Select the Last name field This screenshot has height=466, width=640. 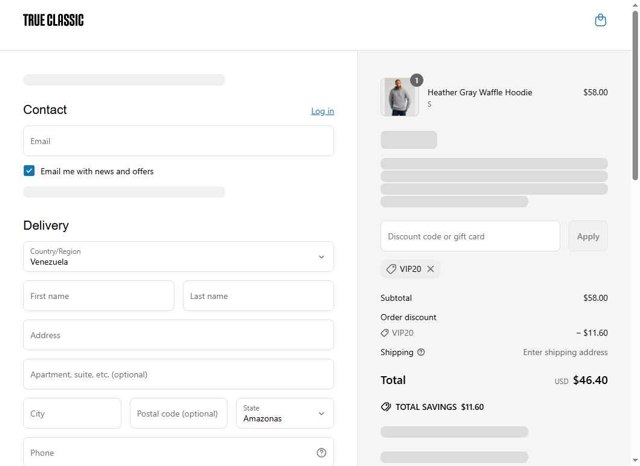(258, 296)
